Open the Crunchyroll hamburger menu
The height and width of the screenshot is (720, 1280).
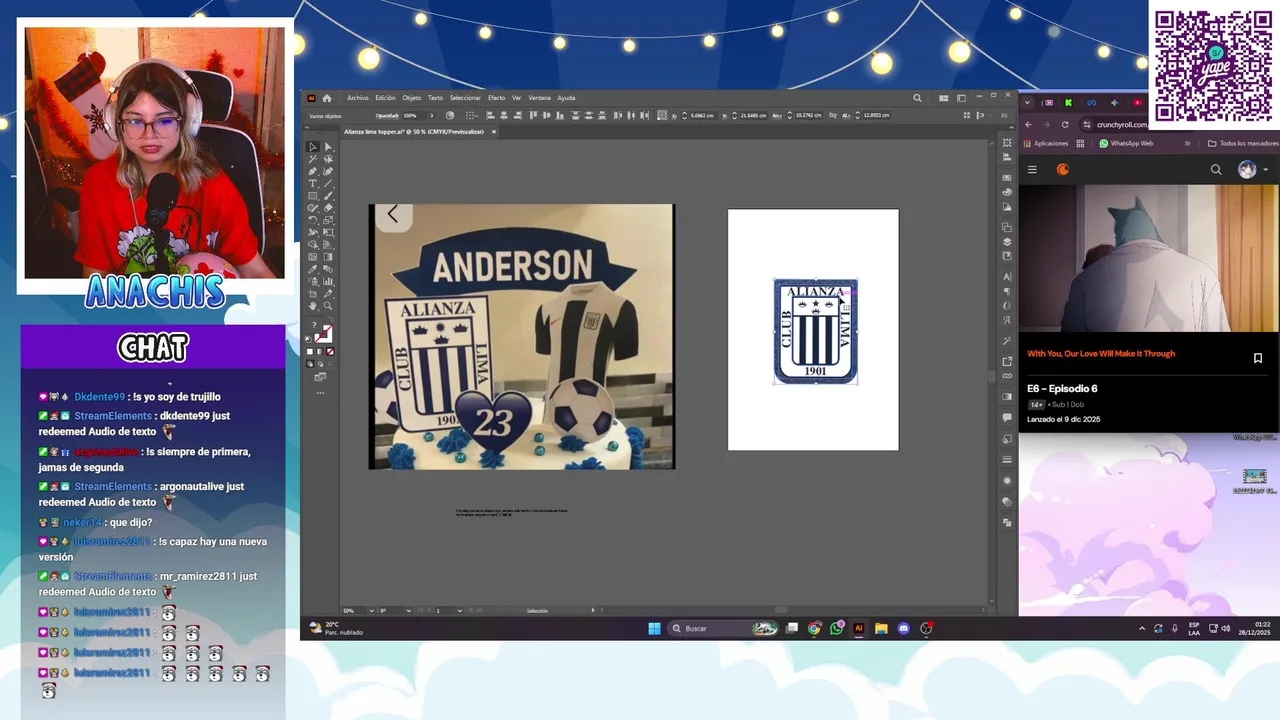click(1032, 170)
